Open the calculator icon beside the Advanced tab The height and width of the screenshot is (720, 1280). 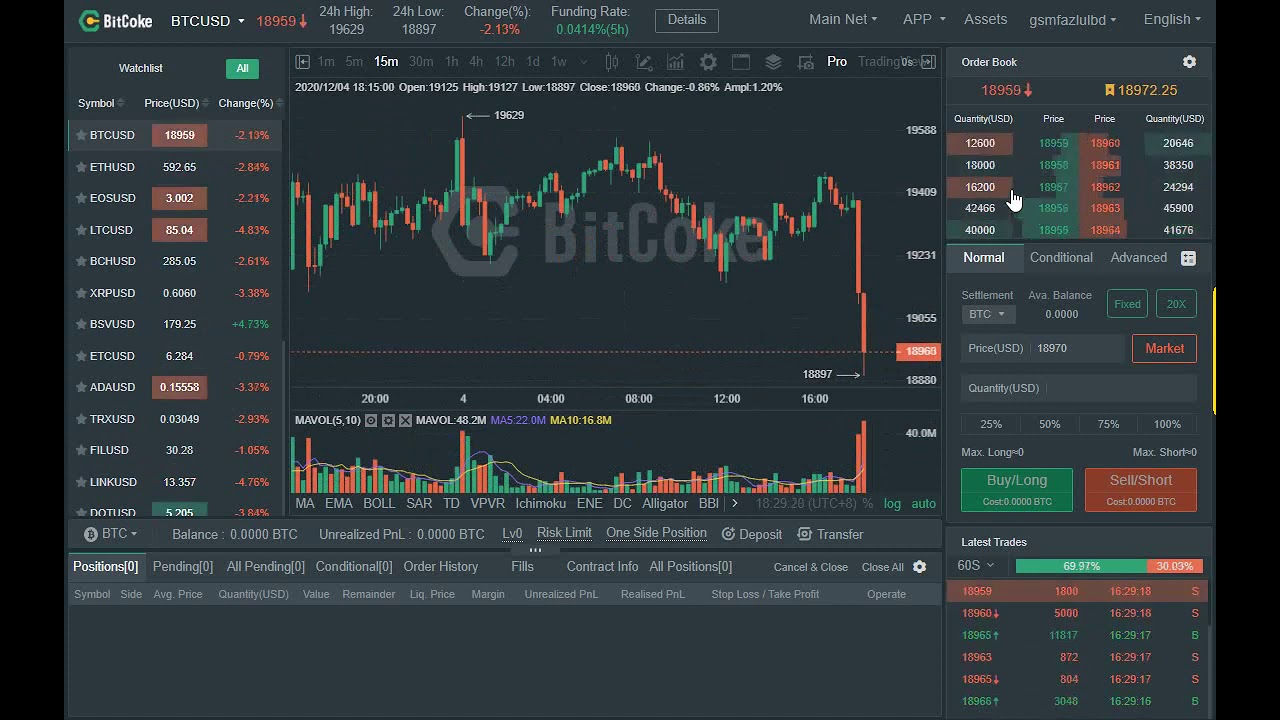click(x=1188, y=258)
